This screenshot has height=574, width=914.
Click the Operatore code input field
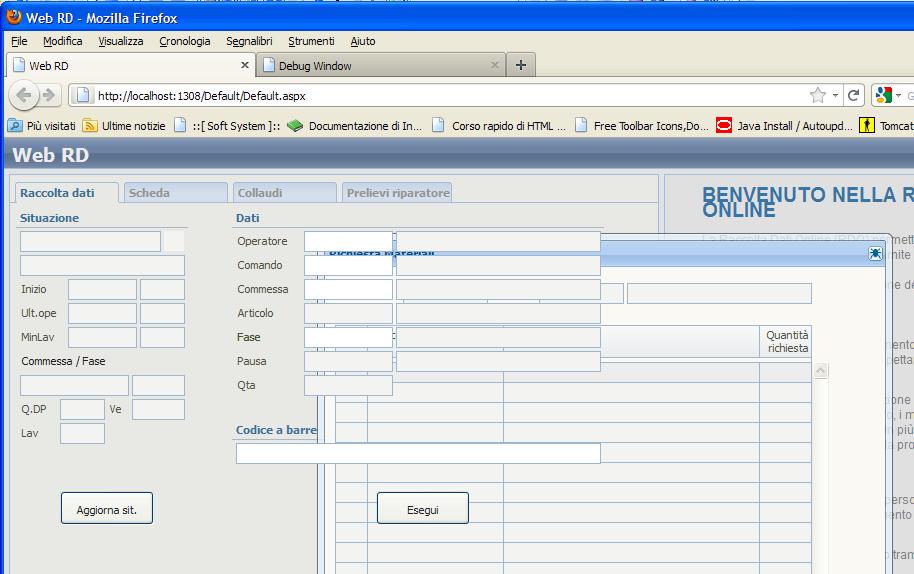348,241
